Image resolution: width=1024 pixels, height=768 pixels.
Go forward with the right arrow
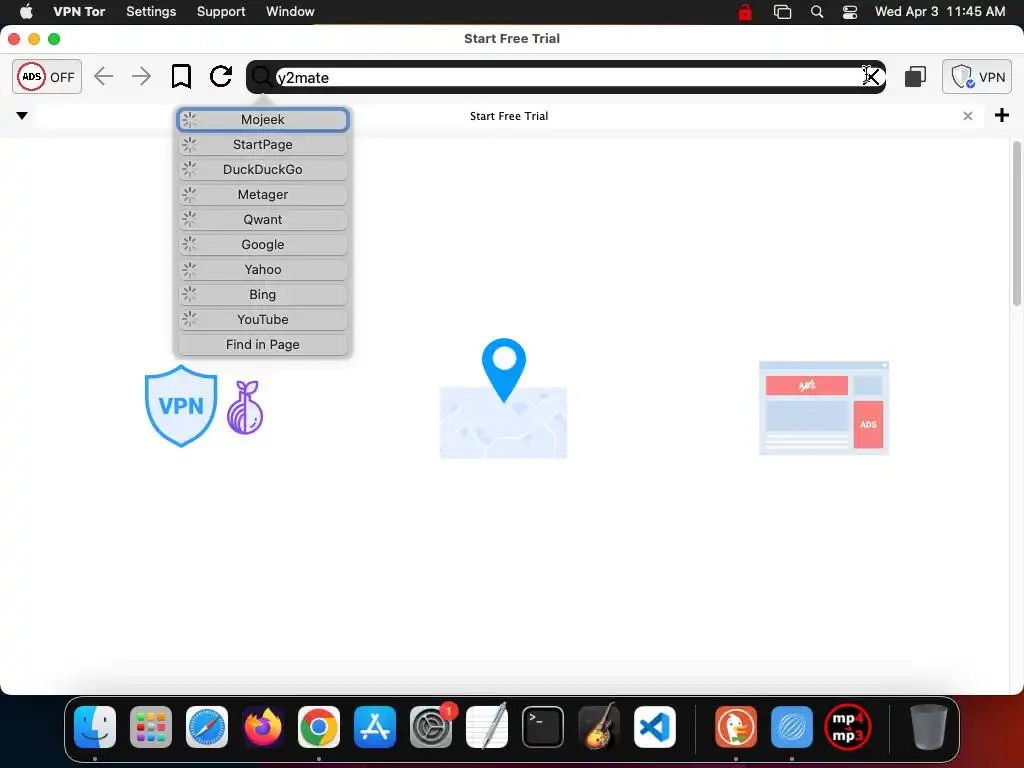(141, 76)
